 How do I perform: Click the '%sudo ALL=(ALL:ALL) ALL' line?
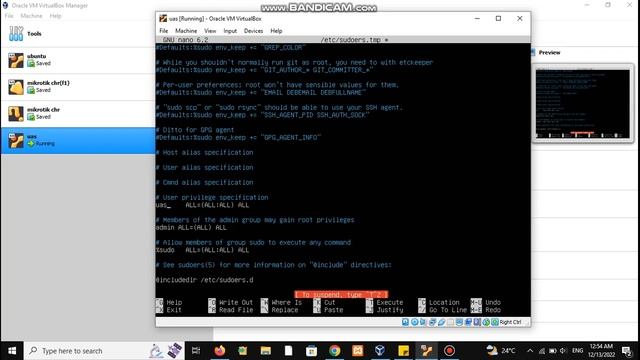point(202,250)
